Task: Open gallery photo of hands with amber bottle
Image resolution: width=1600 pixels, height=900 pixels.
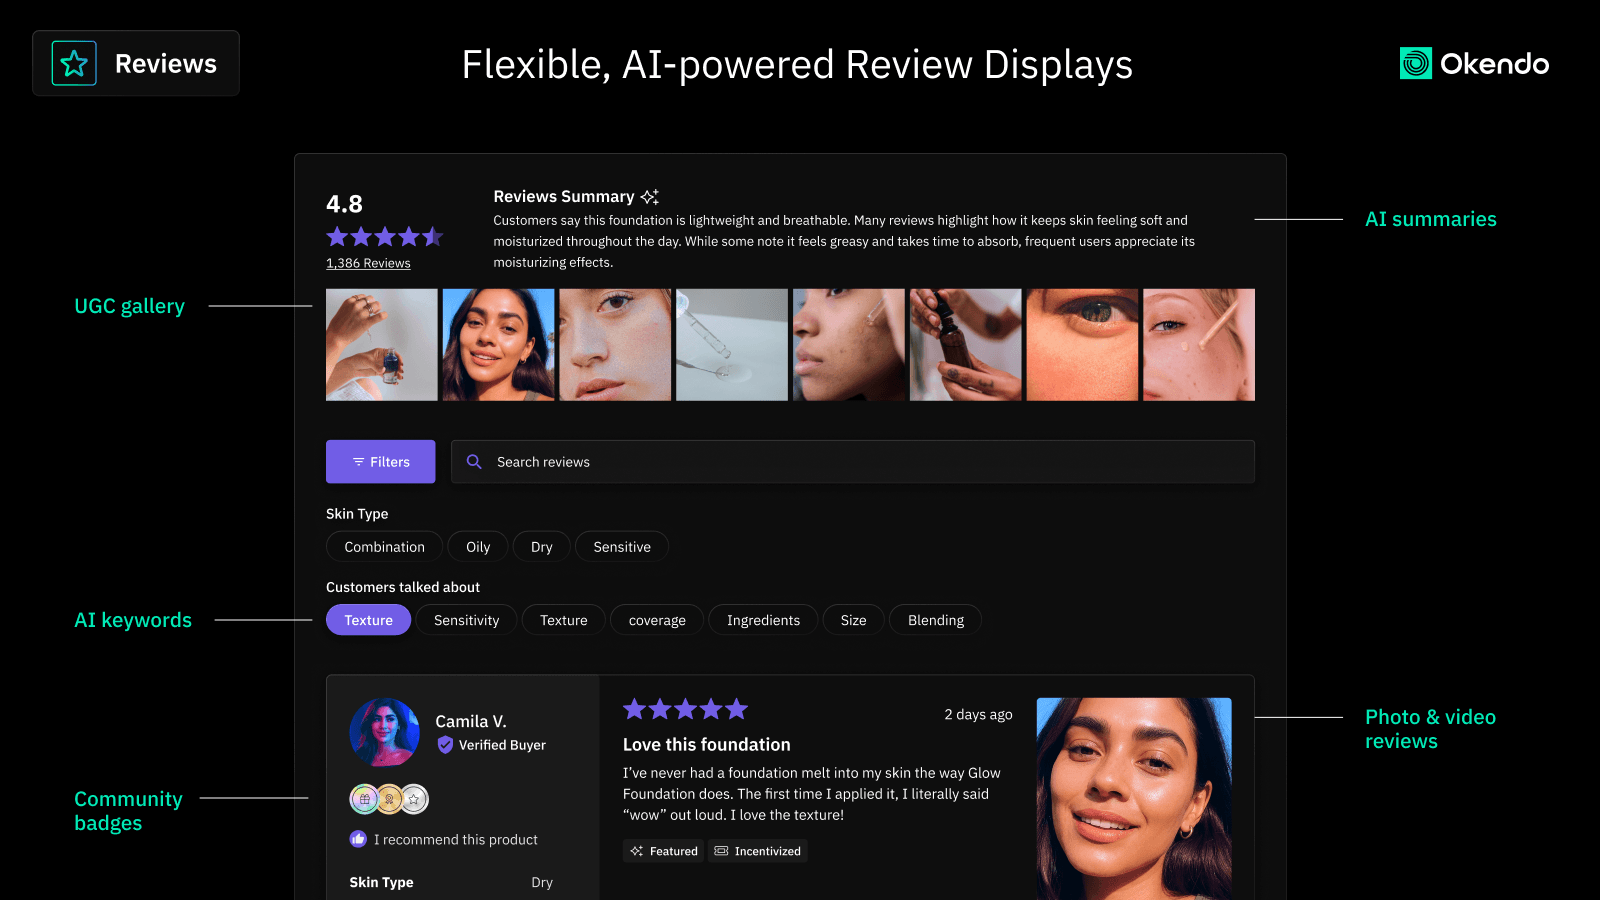Action: [966, 345]
